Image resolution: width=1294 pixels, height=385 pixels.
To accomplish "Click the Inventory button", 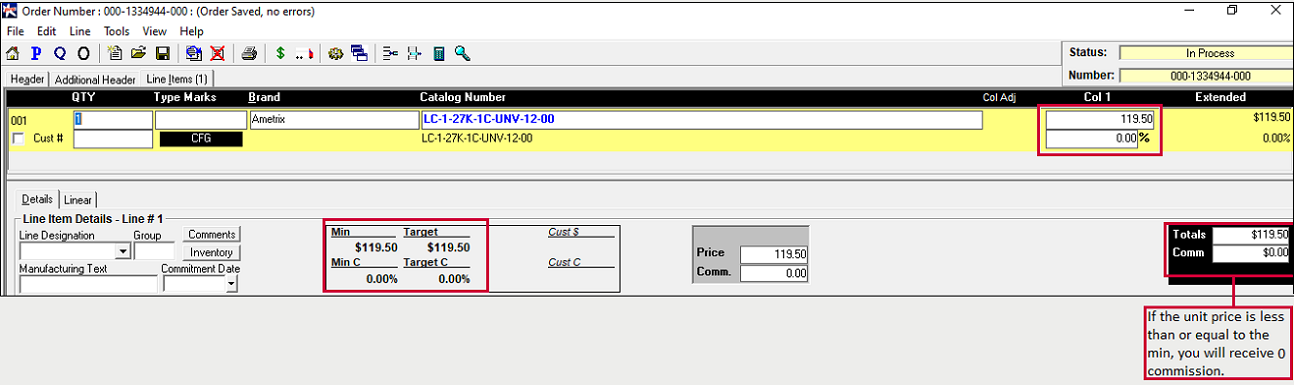I will (212, 253).
